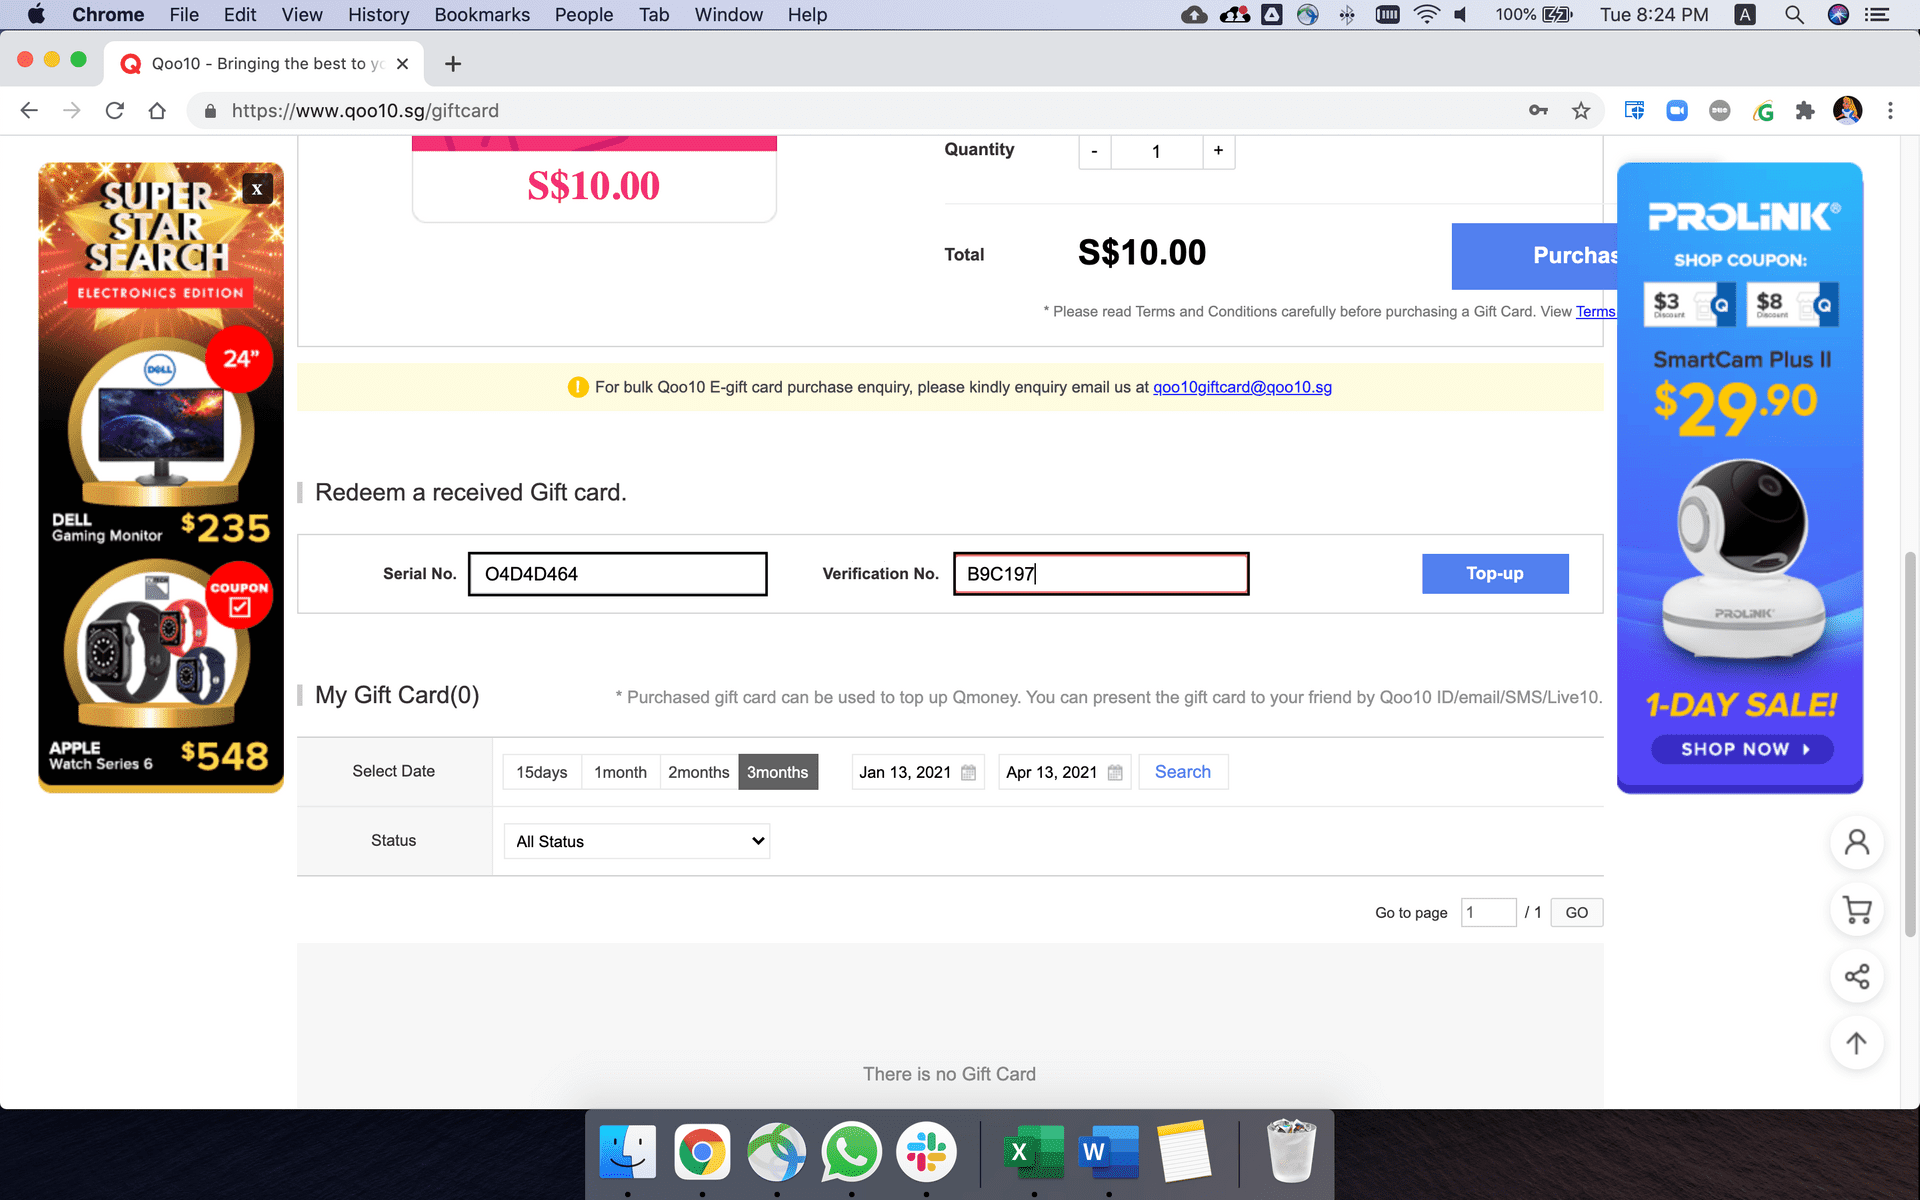This screenshot has width=1920, height=1200.
Task: Open Slack from the Dock
Action: 926,1153
